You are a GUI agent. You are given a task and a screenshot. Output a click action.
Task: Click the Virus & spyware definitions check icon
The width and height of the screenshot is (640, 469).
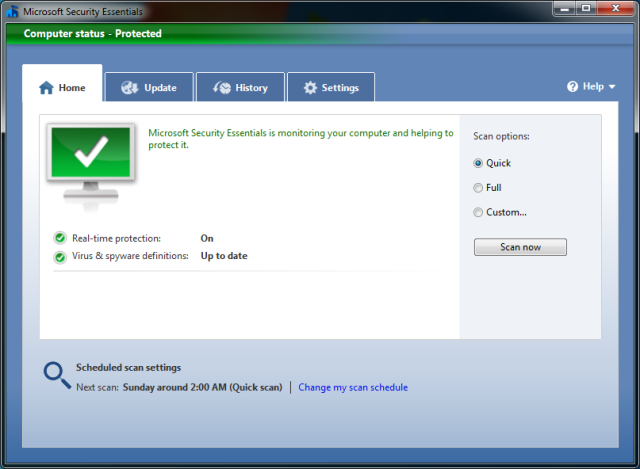click(x=60, y=257)
